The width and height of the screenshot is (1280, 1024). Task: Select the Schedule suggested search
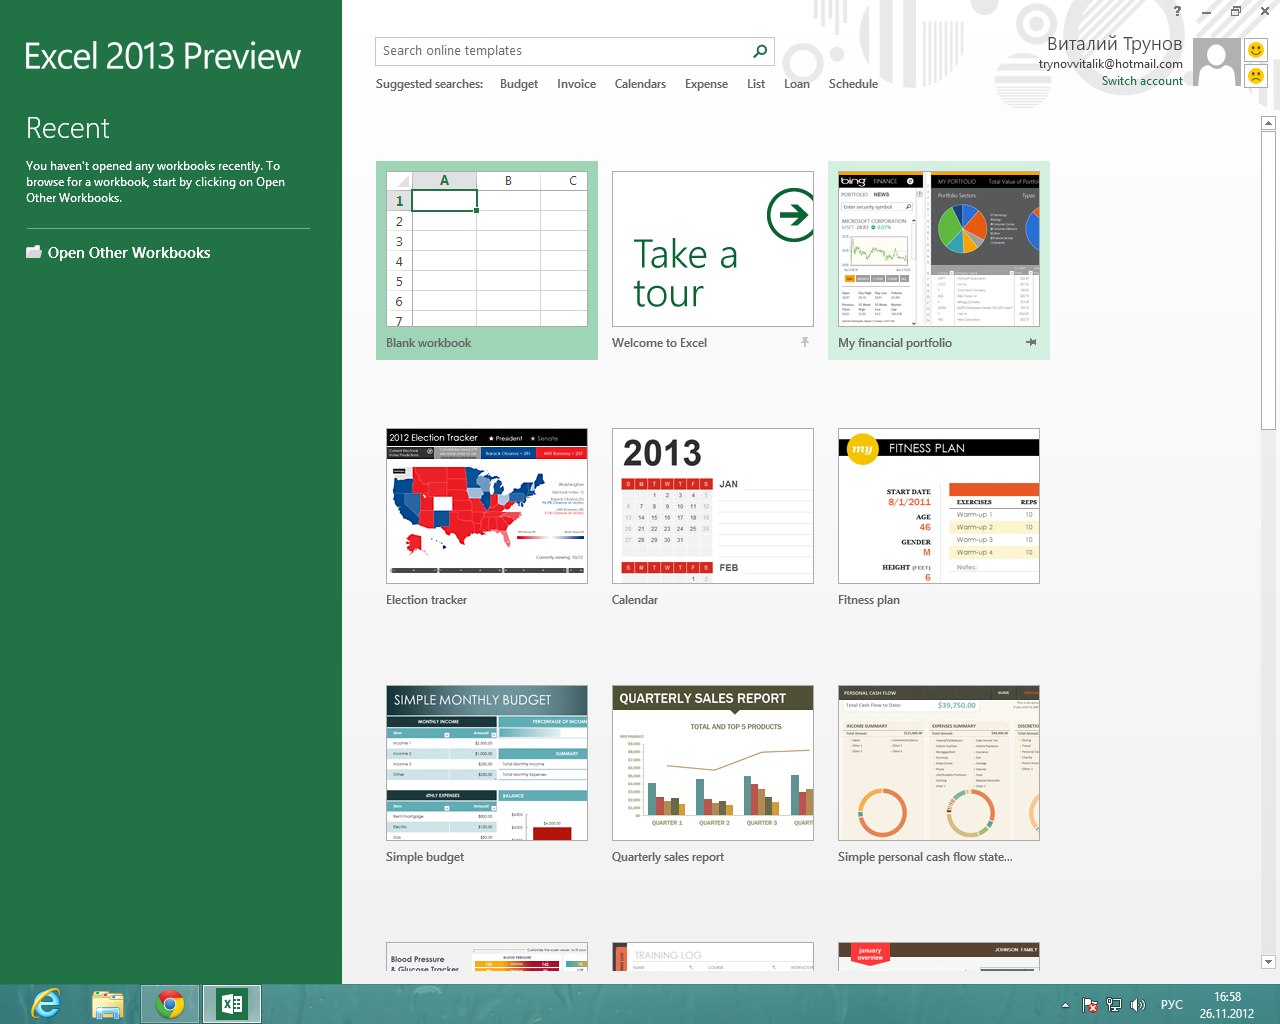point(853,84)
